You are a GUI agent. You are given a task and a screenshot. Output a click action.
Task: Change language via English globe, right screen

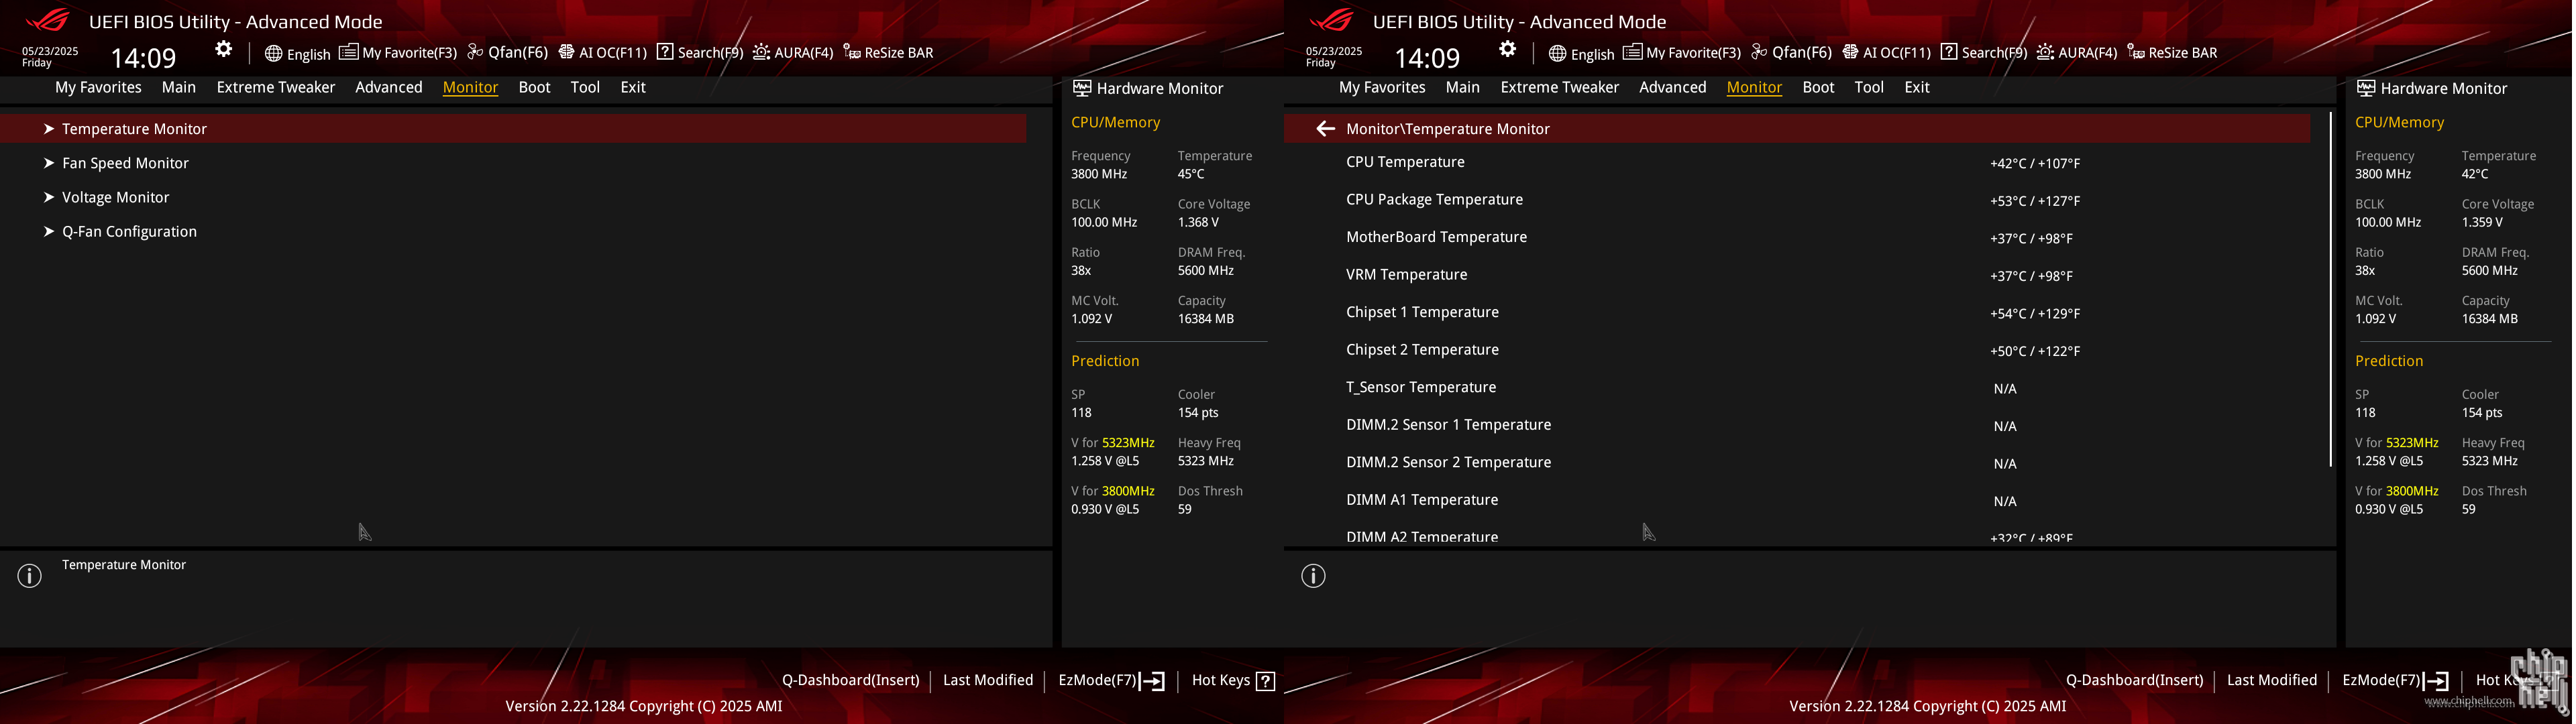[1581, 54]
